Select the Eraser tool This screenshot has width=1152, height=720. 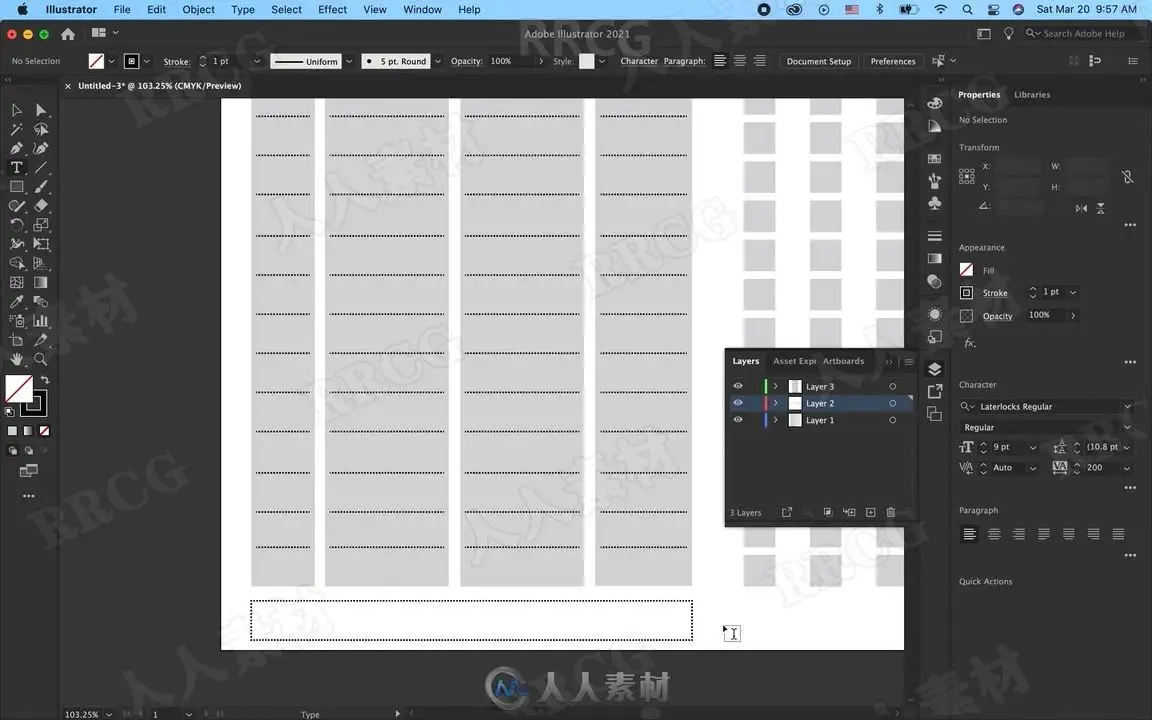point(40,206)
